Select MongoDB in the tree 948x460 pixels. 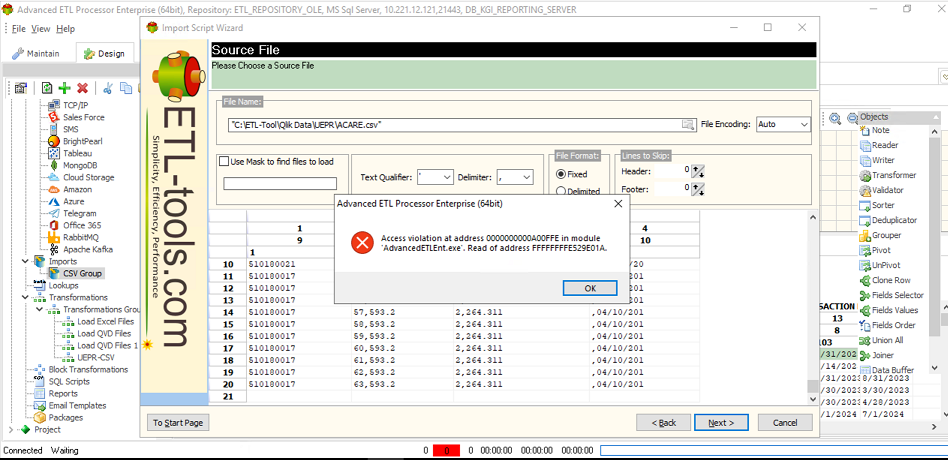click(80, 165)
